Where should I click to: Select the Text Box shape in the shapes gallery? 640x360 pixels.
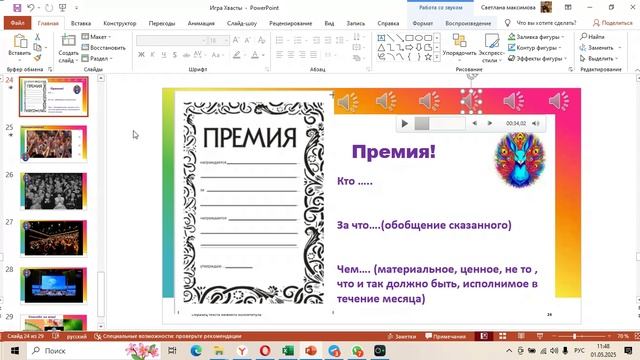[381, 38]
